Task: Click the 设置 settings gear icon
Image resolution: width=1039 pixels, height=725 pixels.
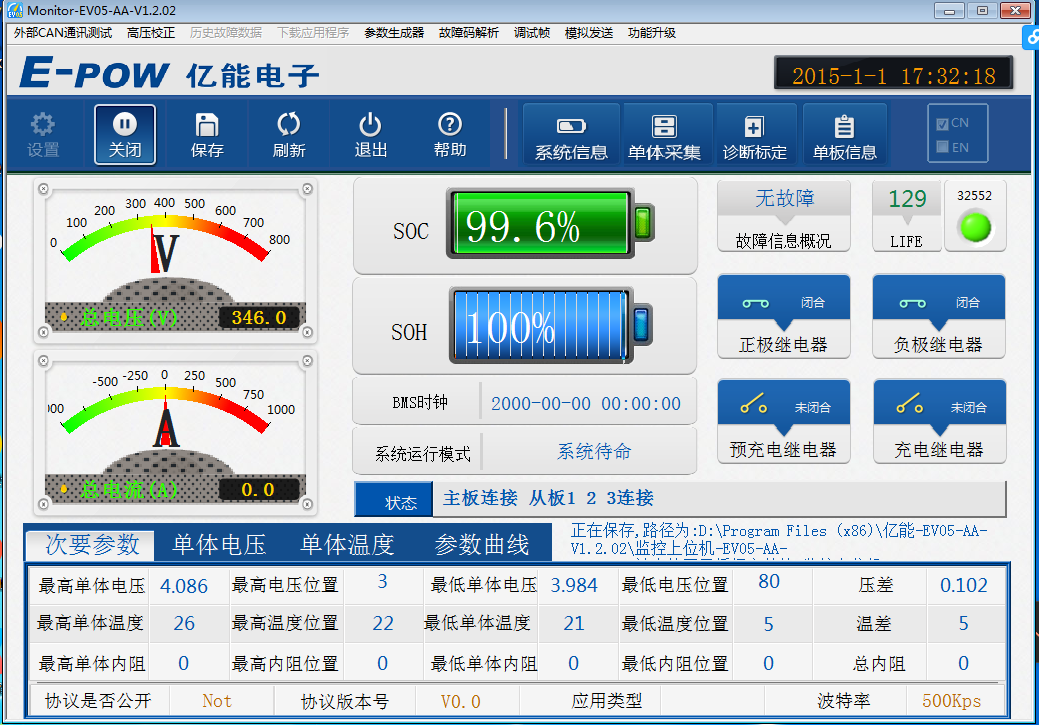Action: (x=42, y=133)
